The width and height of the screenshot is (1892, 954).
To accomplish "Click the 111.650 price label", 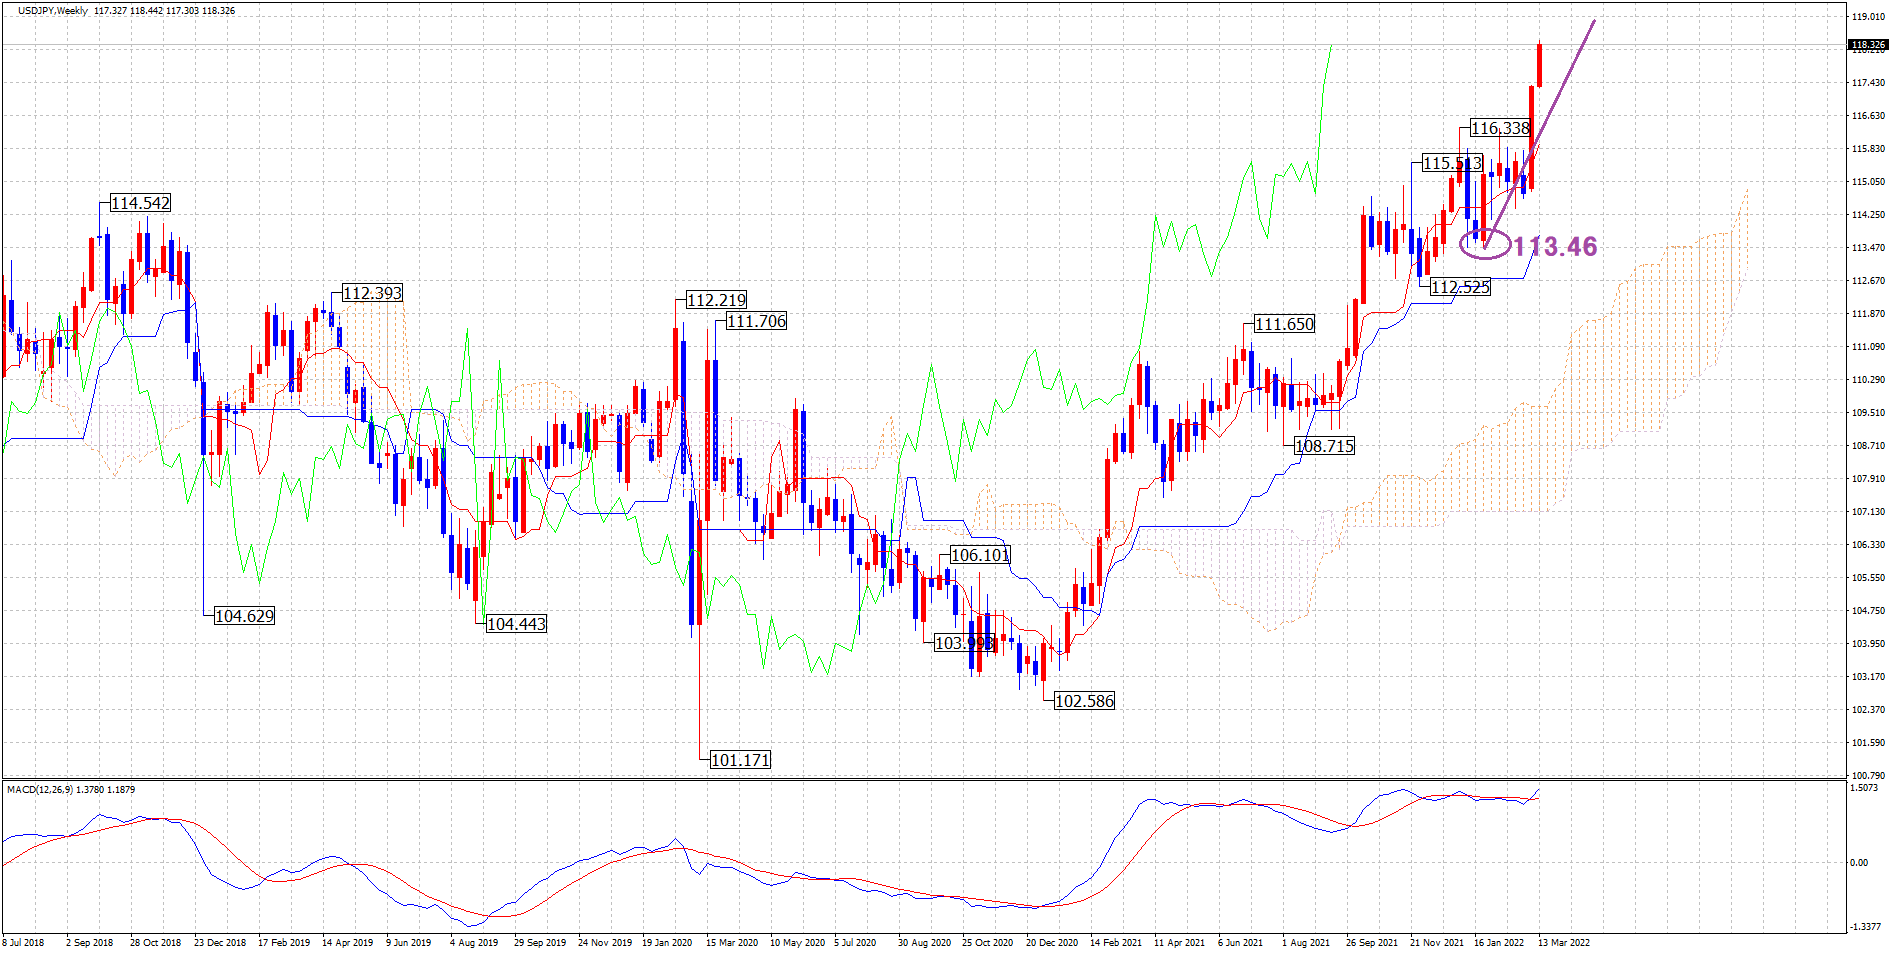I will 1284,324.
